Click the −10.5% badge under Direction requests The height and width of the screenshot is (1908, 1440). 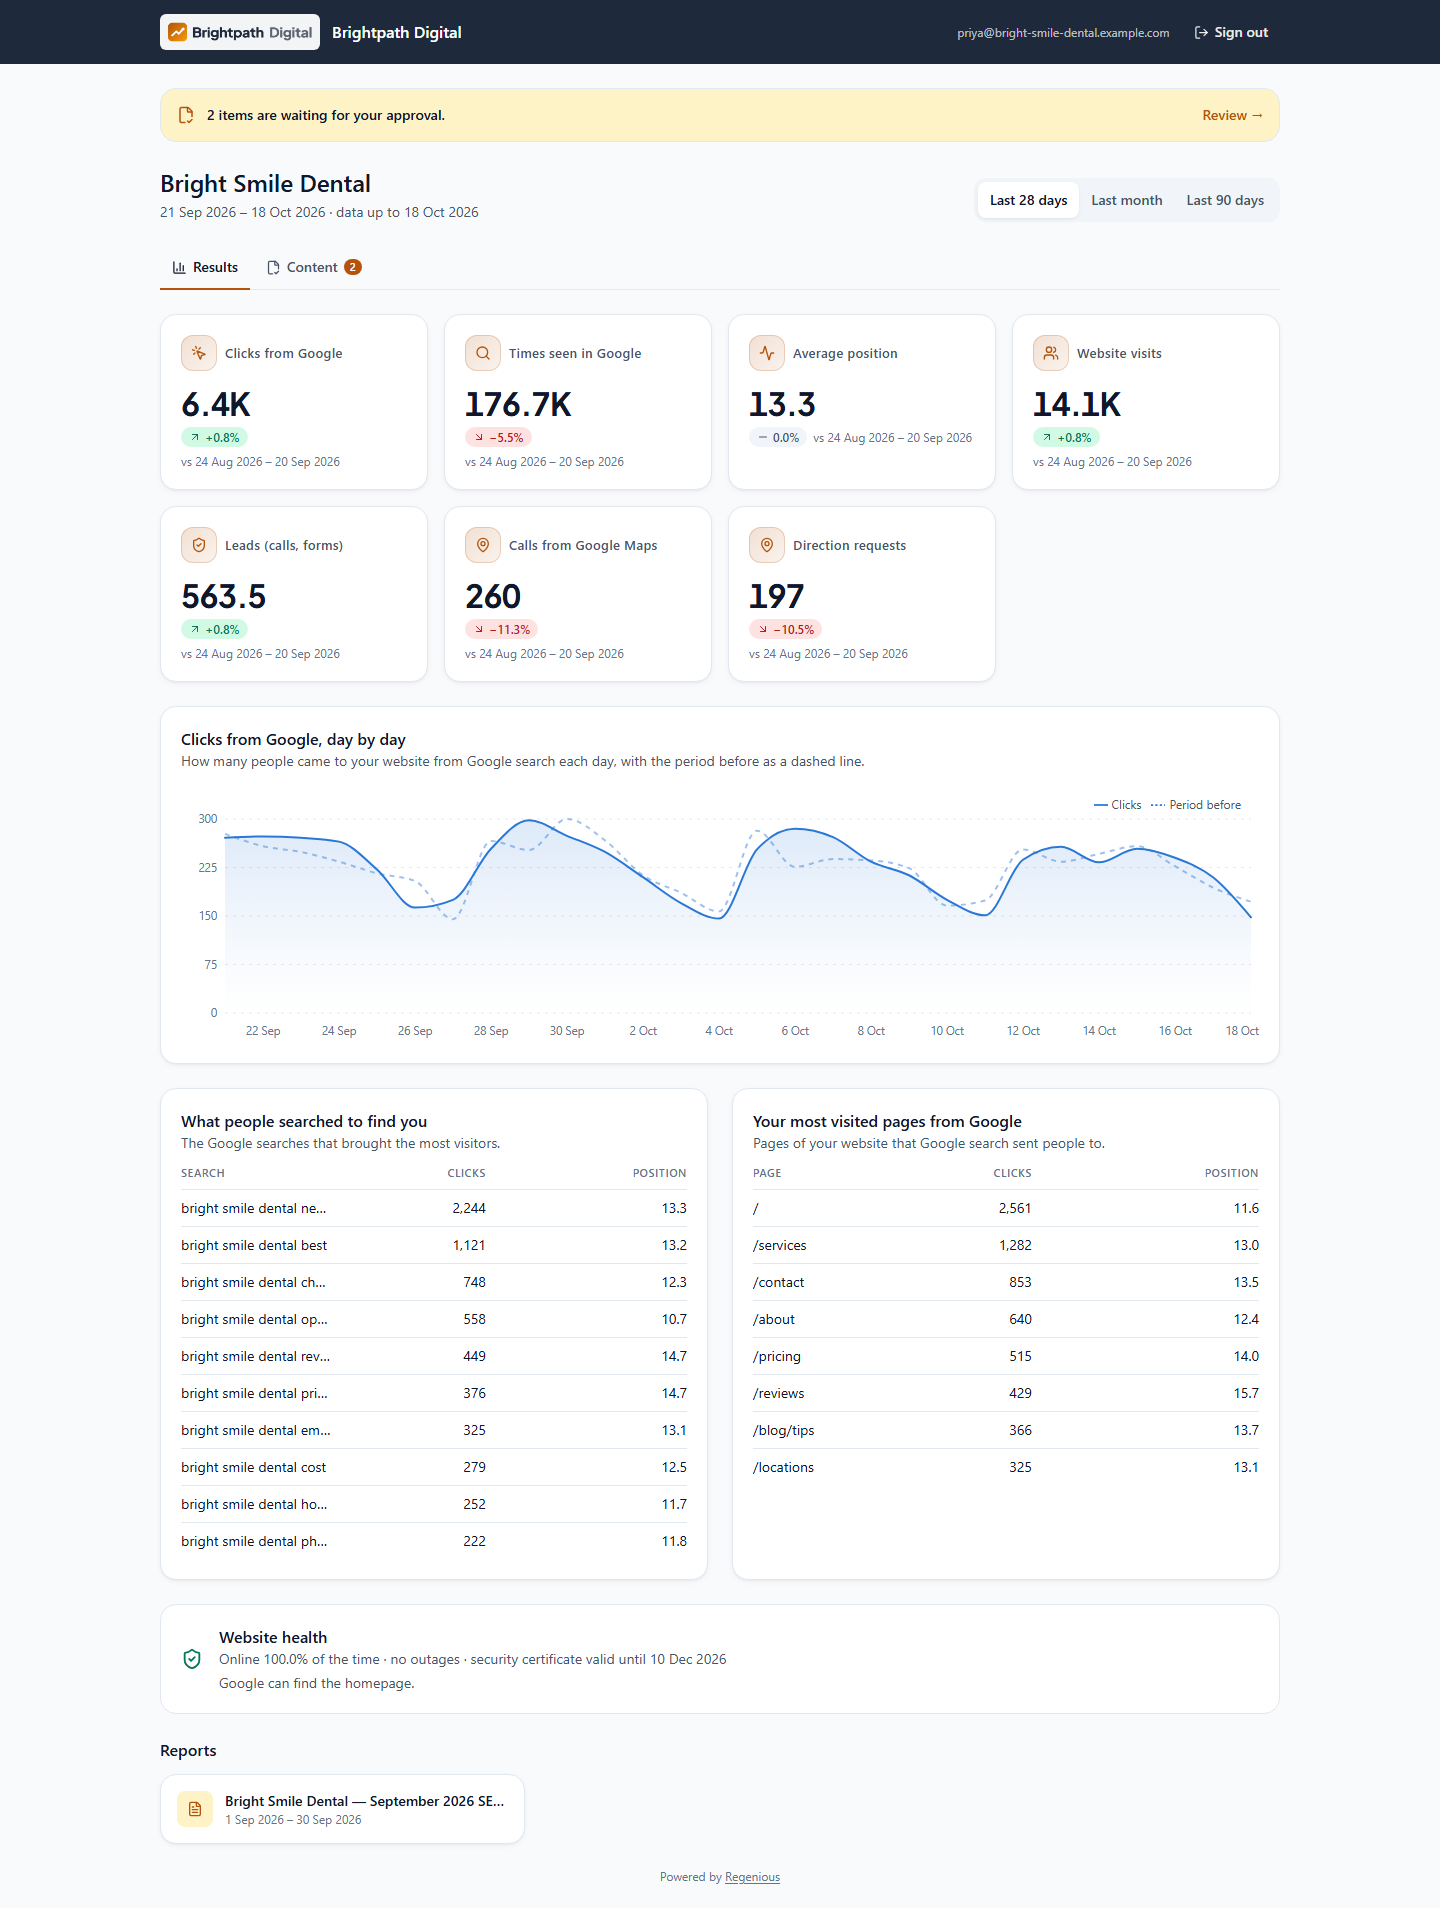[786, 629]
